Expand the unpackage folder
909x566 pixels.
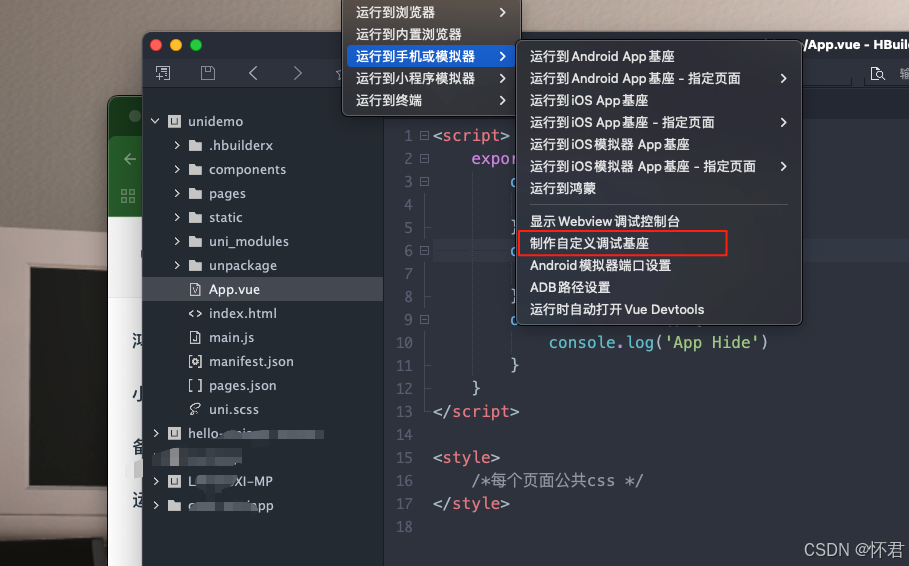[177, 265]
